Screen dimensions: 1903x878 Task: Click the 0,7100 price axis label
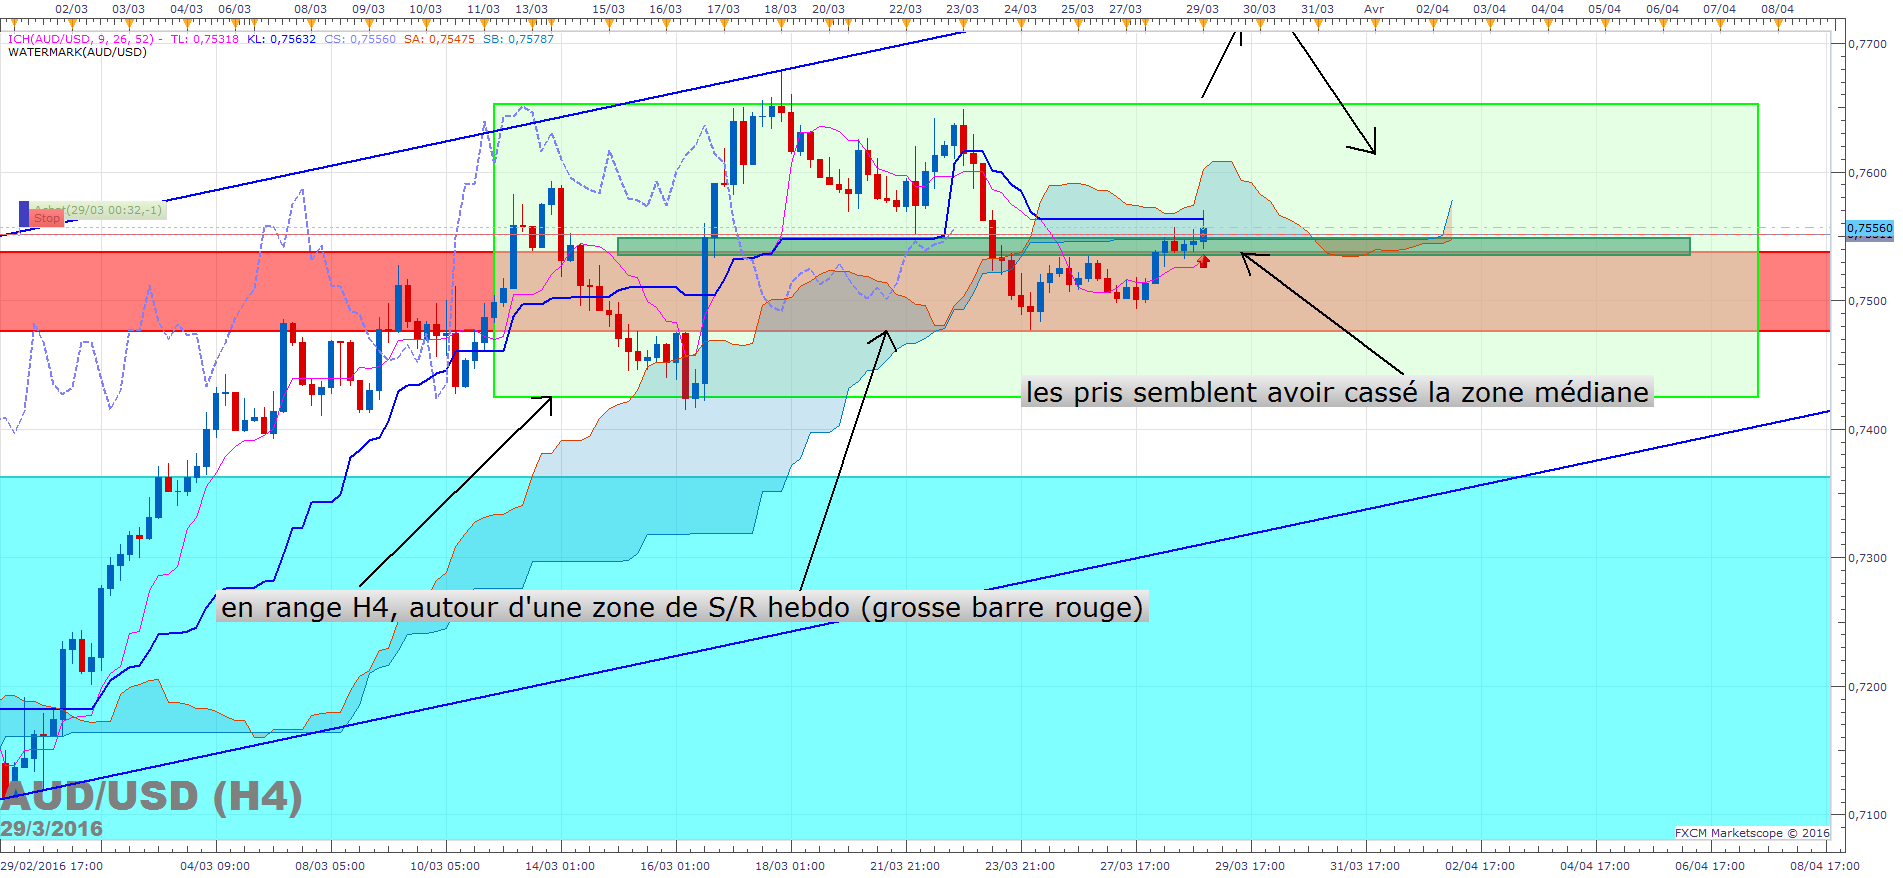click(x=1867, y=815)
